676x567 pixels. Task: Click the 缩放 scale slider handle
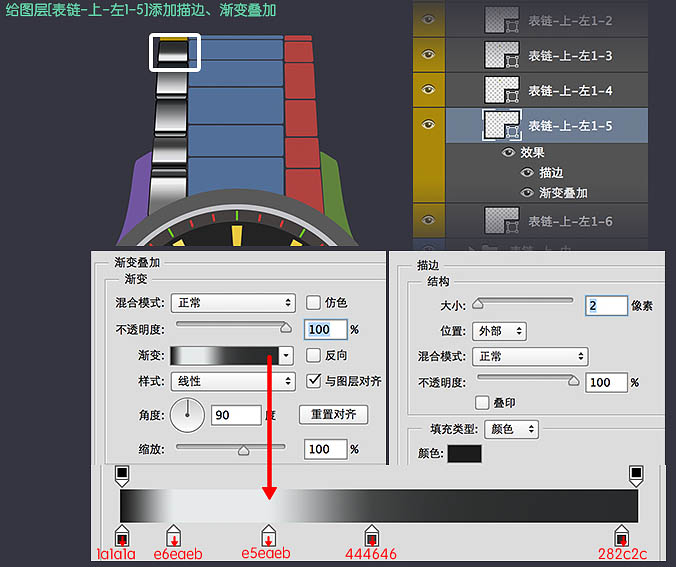244,451
